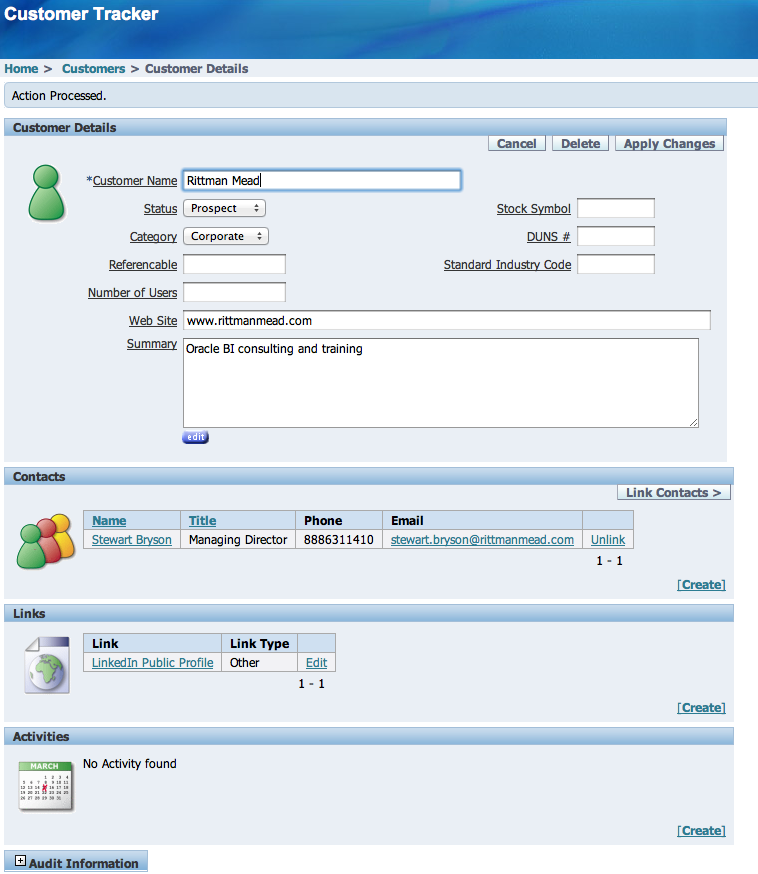Click the Customer Name label link

pos(135,181)
